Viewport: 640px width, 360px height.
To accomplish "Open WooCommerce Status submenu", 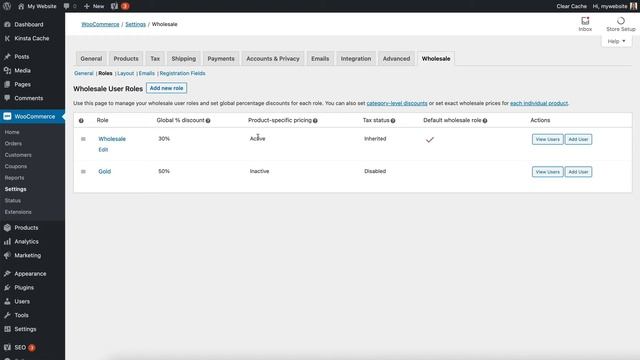I will pyautogui.click(x=13, y=201).
